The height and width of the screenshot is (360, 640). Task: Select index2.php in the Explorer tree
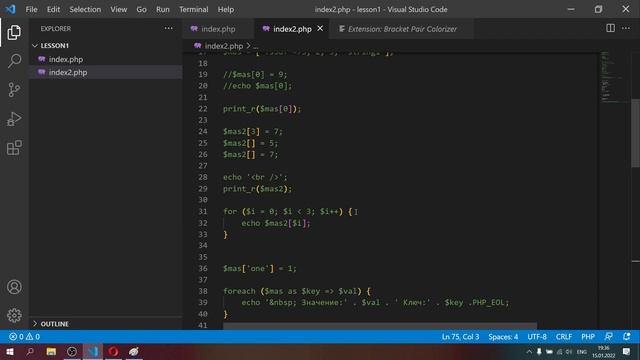tap(105, 72)
